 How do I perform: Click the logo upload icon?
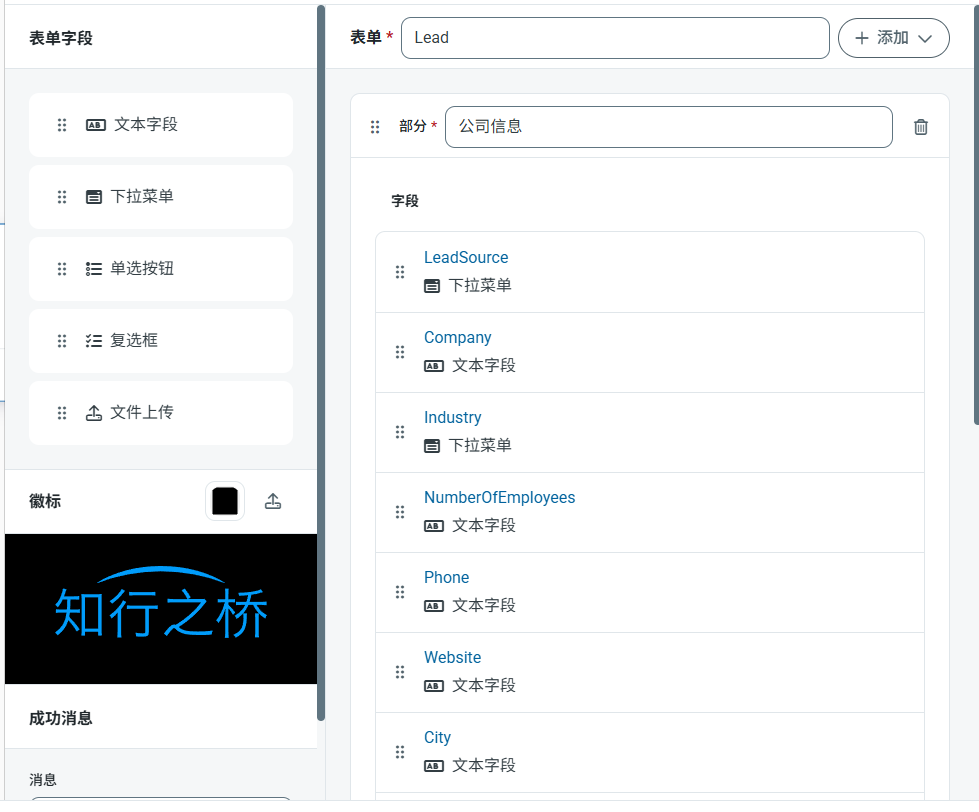pos(273,502)
